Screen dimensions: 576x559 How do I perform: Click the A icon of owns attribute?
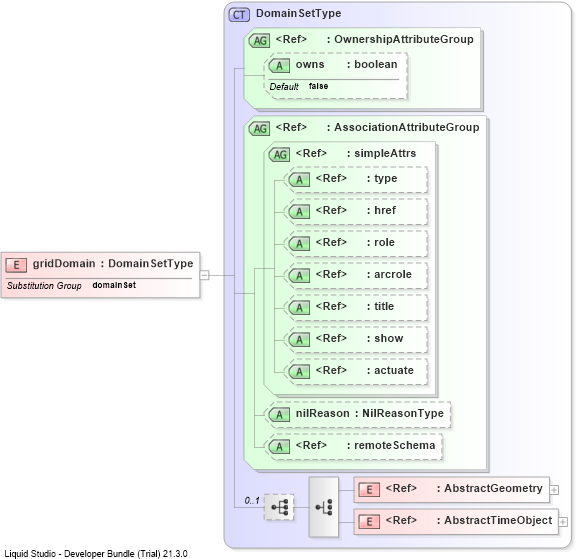coord(279,66)
